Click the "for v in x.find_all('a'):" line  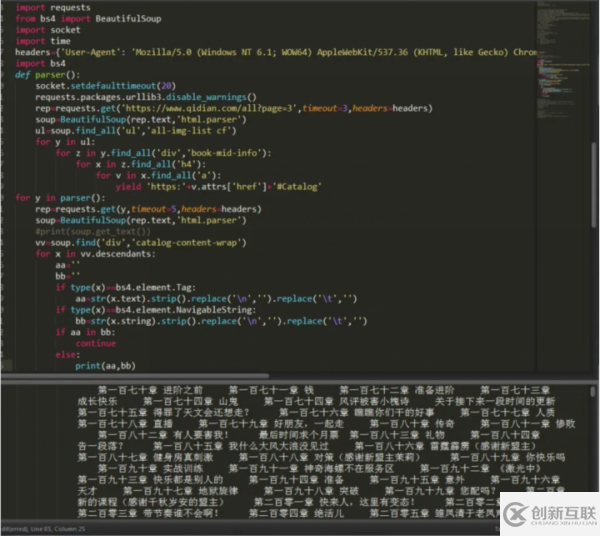tap(158, 176)
